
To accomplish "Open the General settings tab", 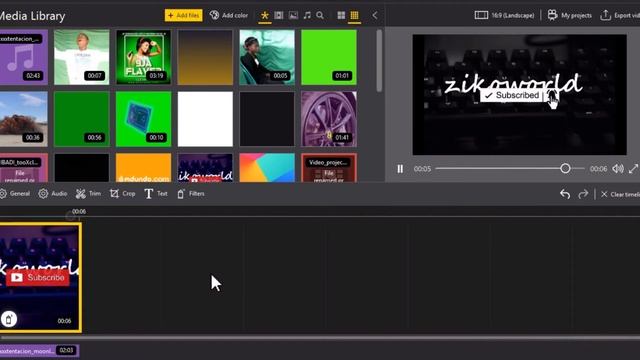I will coord(15,194).
